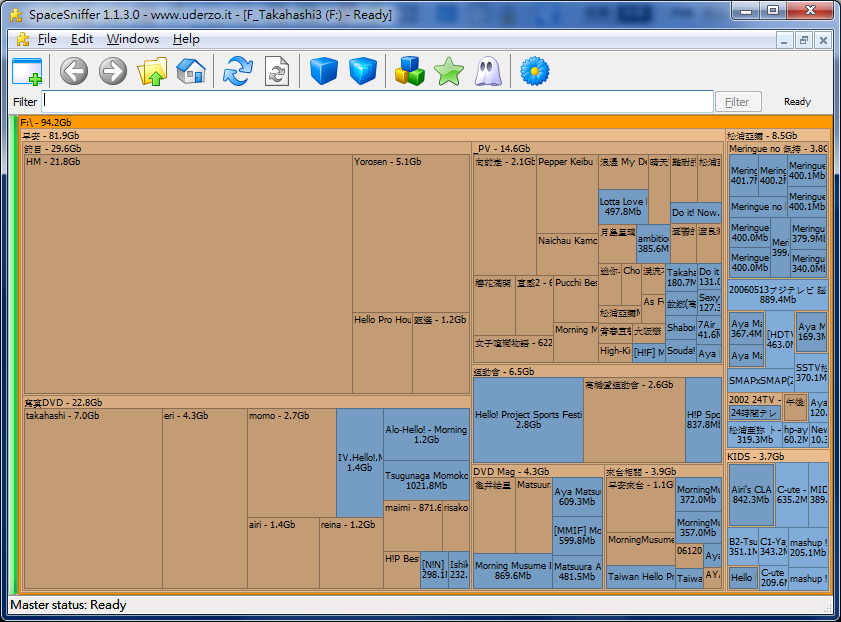841x622 pixels.
Task: Select the Lotta Love 497.8Mb file
Action: (x=623, y=206)
